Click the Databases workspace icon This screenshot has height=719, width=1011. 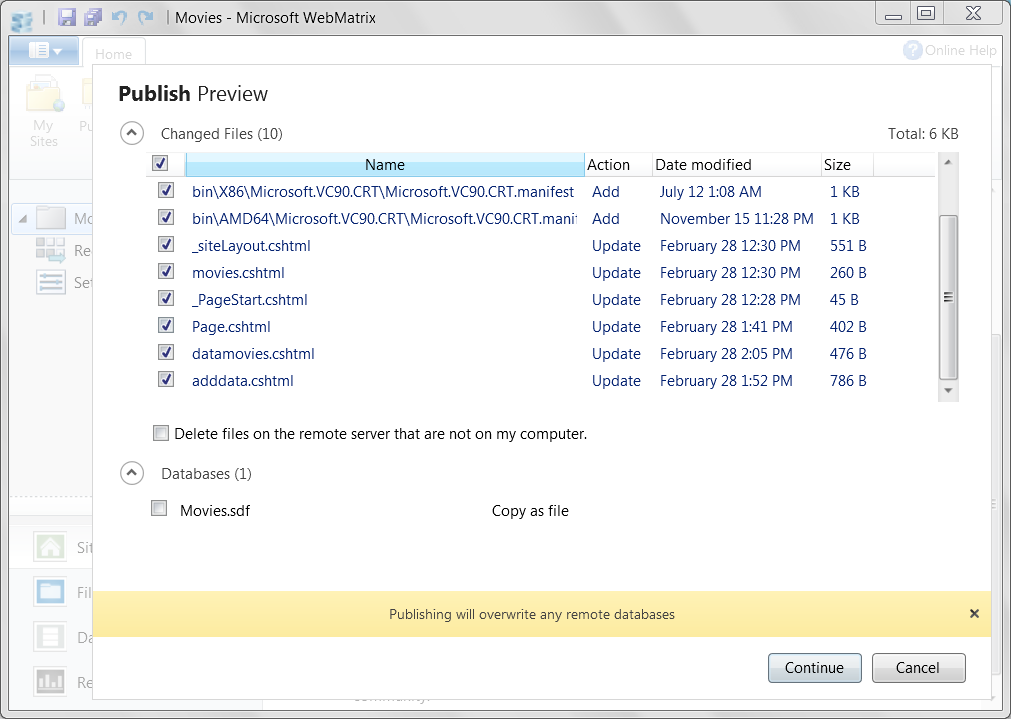(x=50, y=636)
